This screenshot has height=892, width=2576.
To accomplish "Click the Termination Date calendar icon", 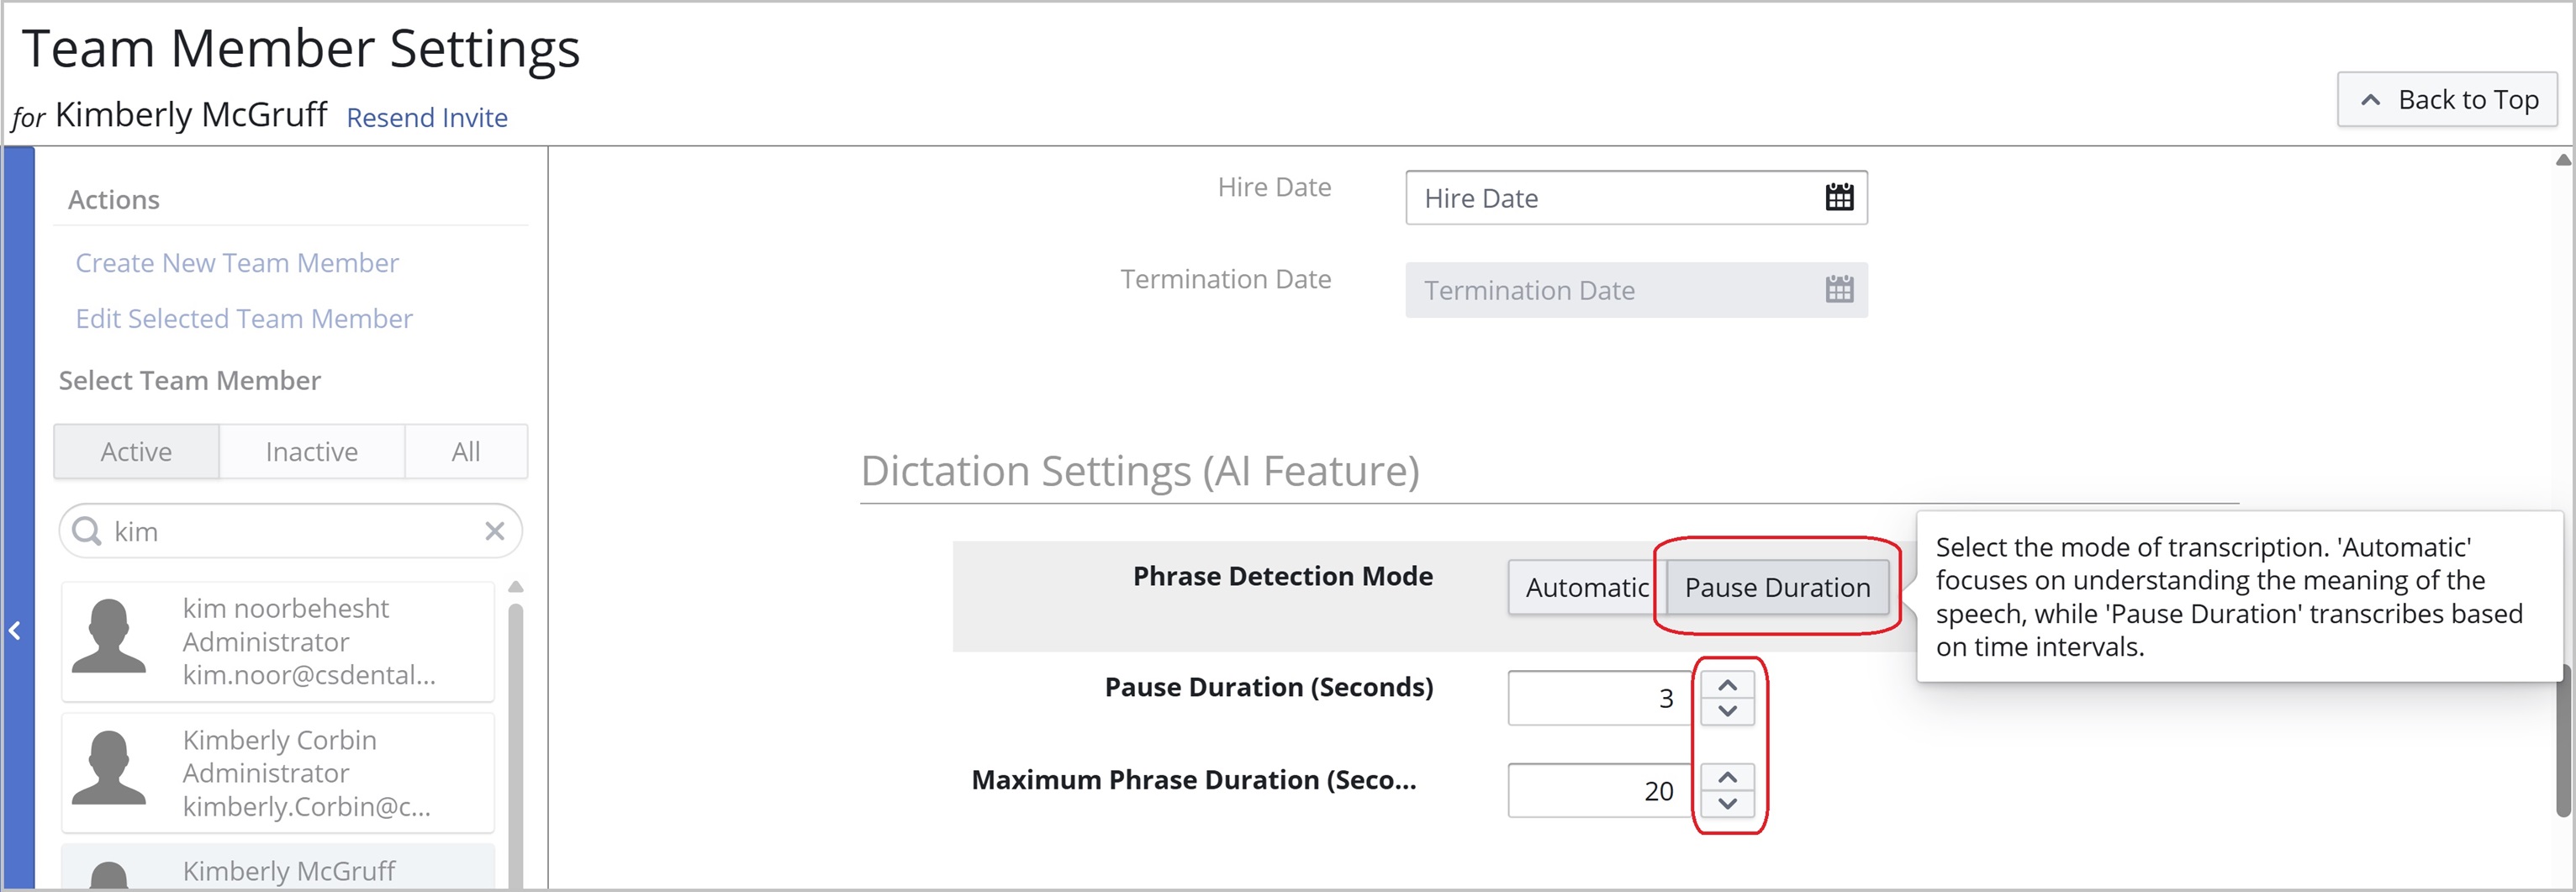I will [x=1838, y=290].
